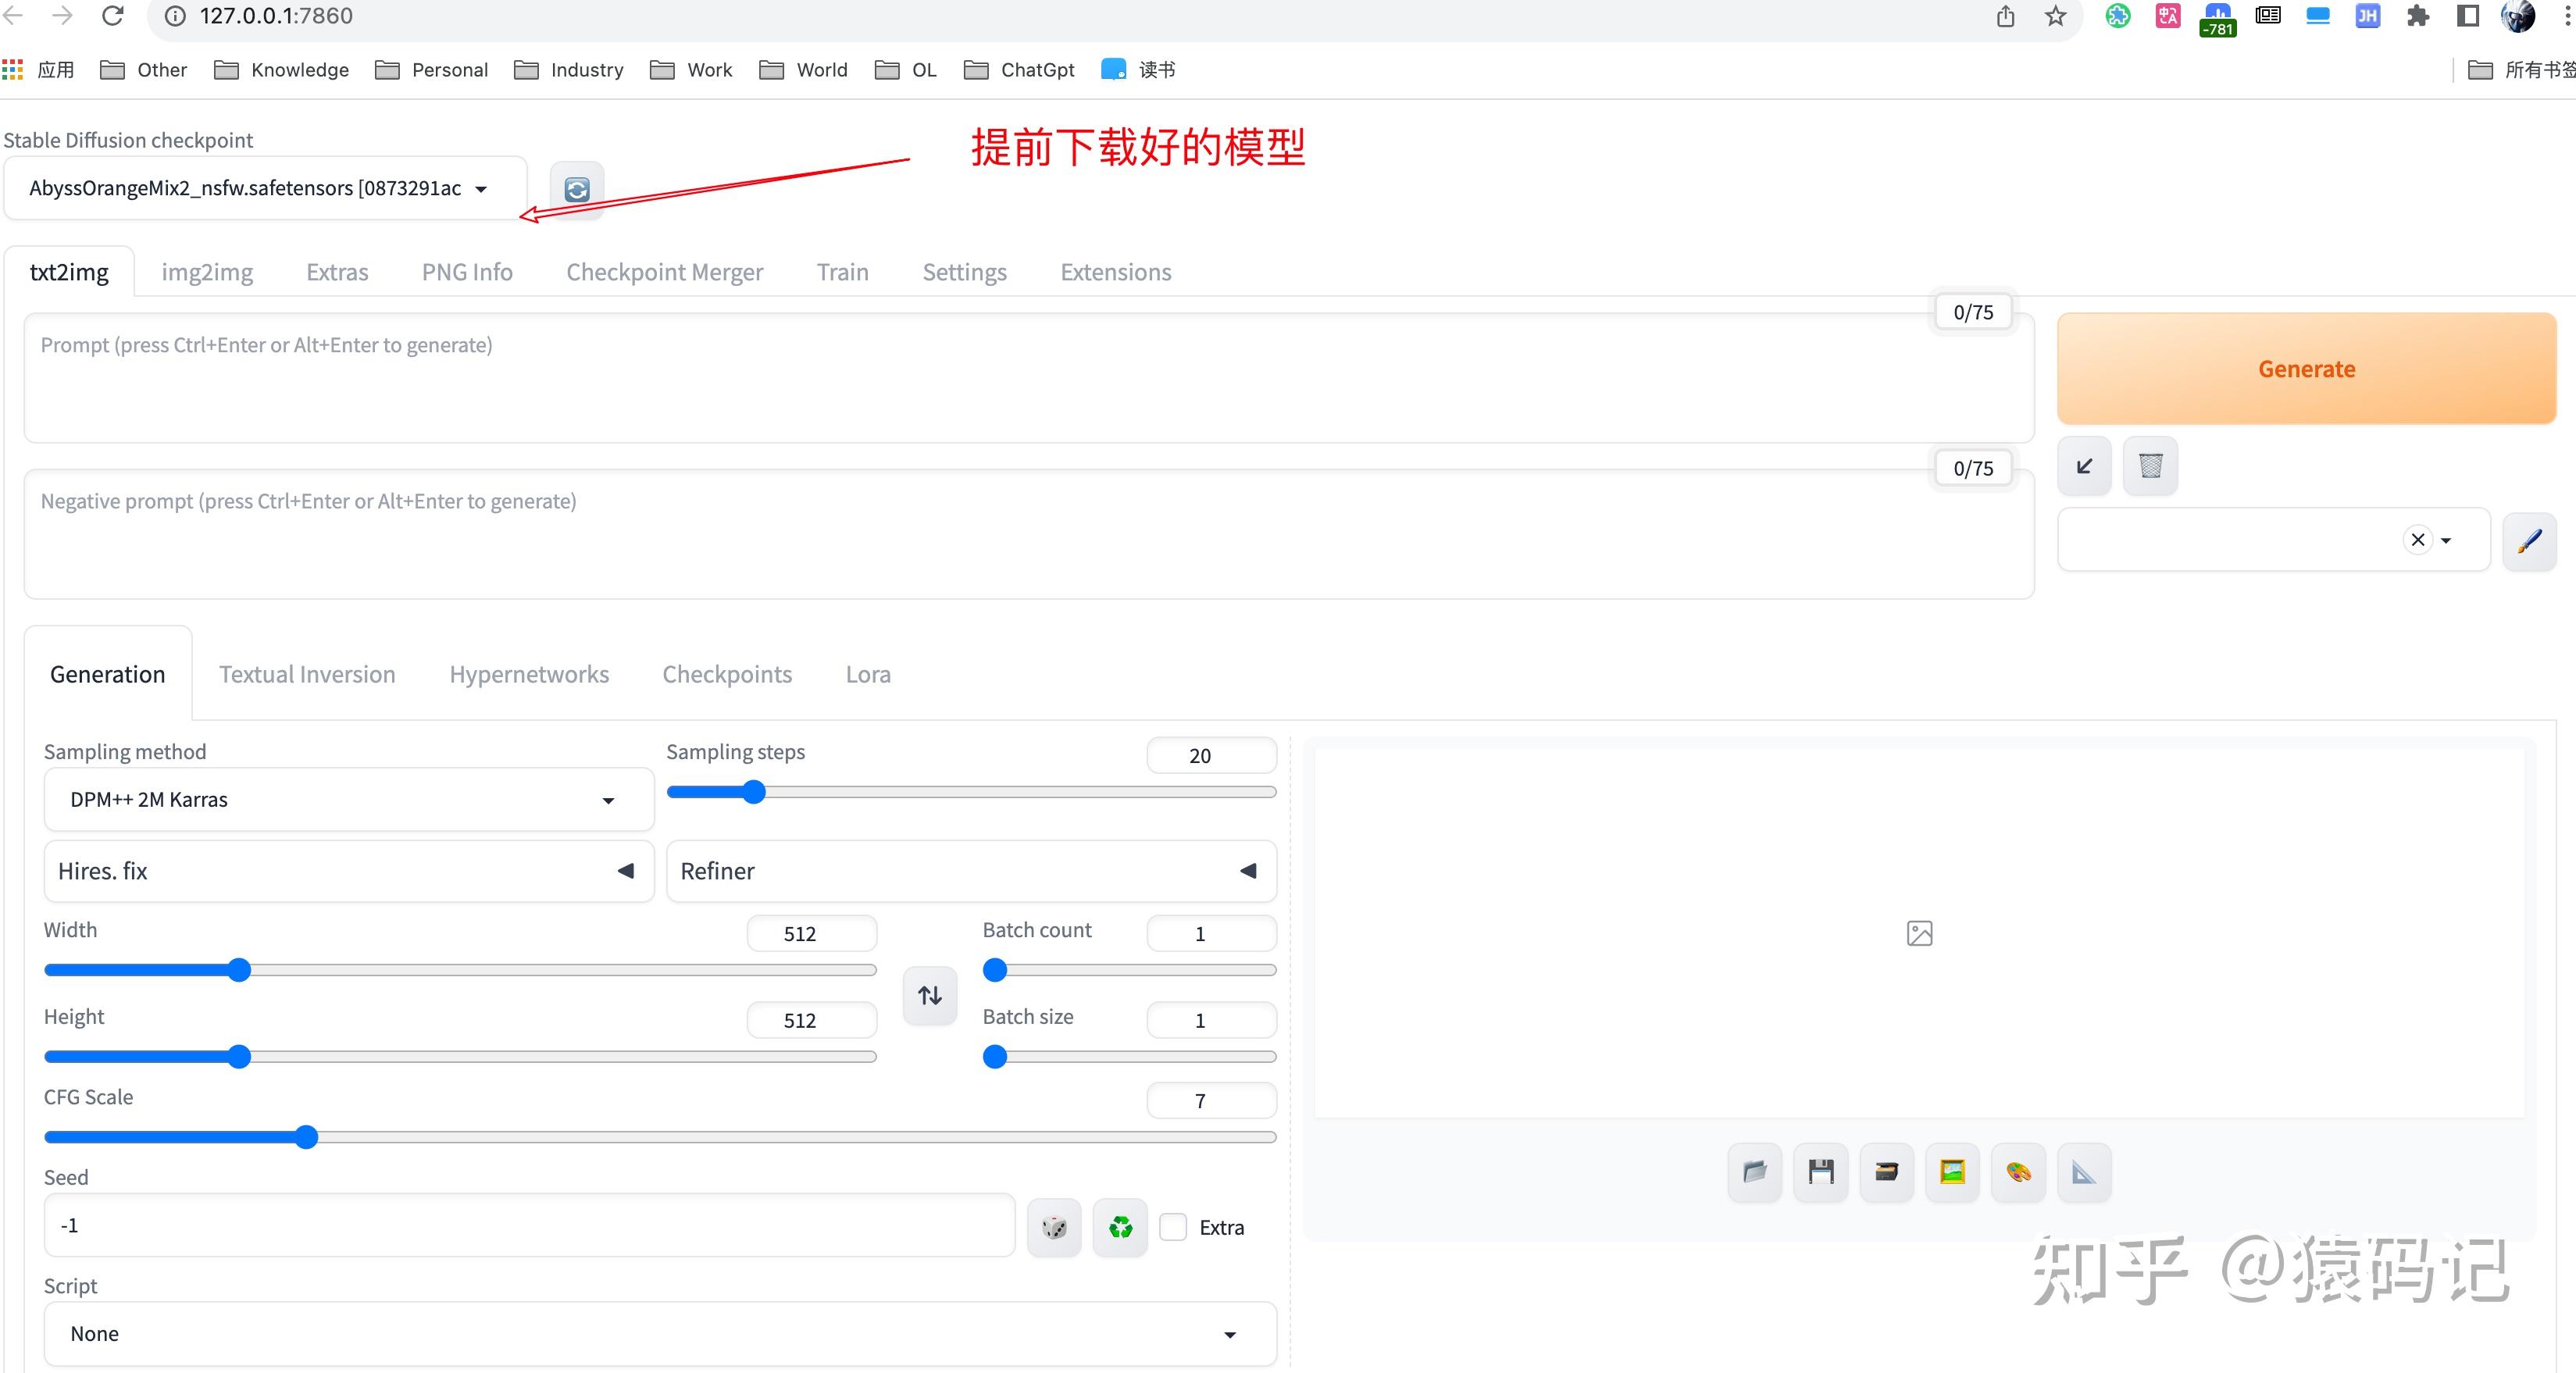The image size is (2576, 1373).
Task: Save image with the floppy disk icon
Action: (1820, 1172)
